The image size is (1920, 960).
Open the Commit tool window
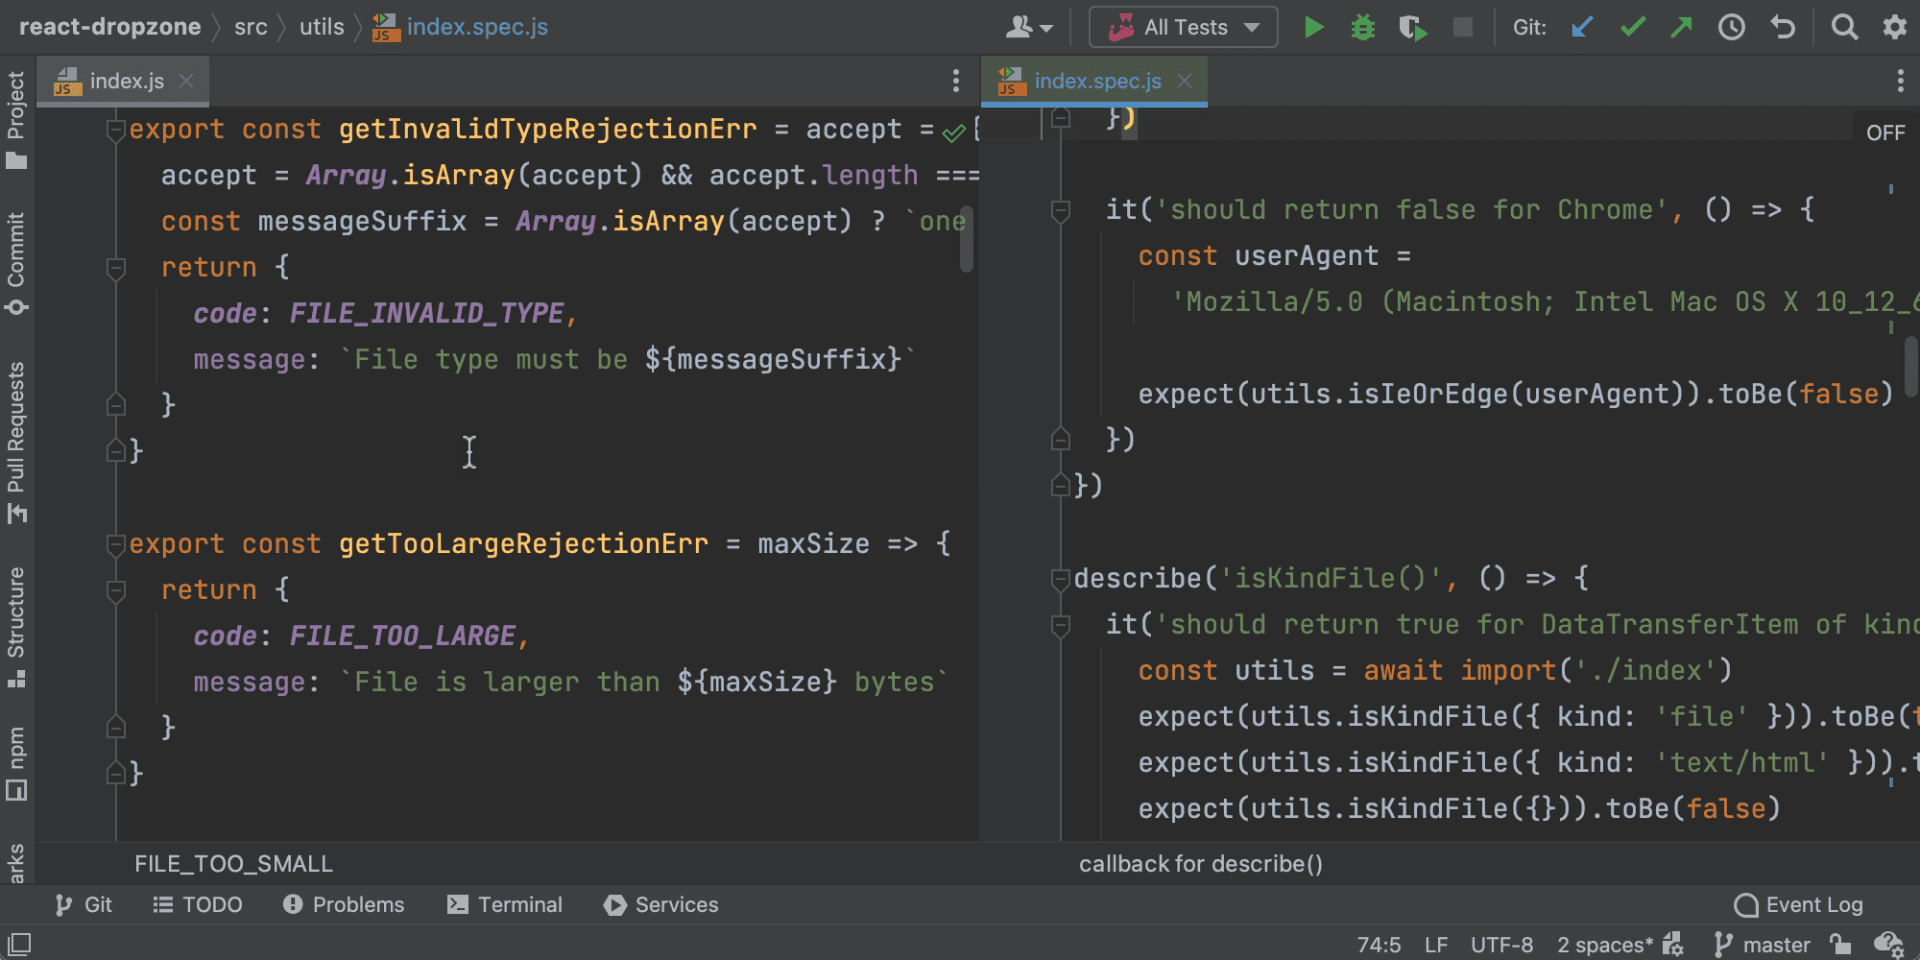tap(16, 264)
